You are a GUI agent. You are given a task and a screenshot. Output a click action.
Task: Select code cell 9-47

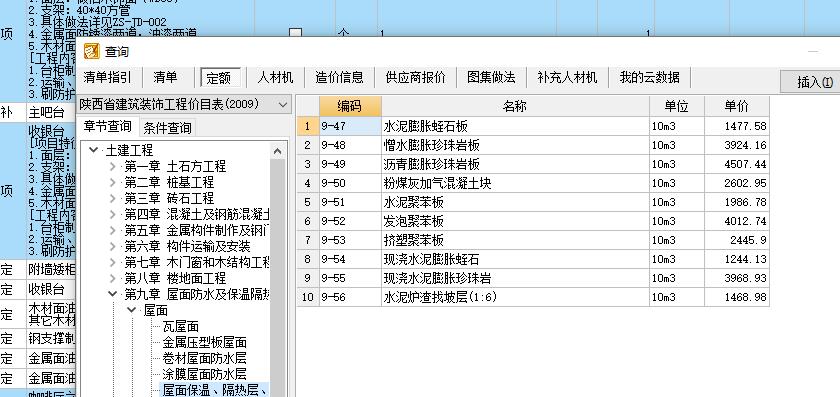[350, 126]
